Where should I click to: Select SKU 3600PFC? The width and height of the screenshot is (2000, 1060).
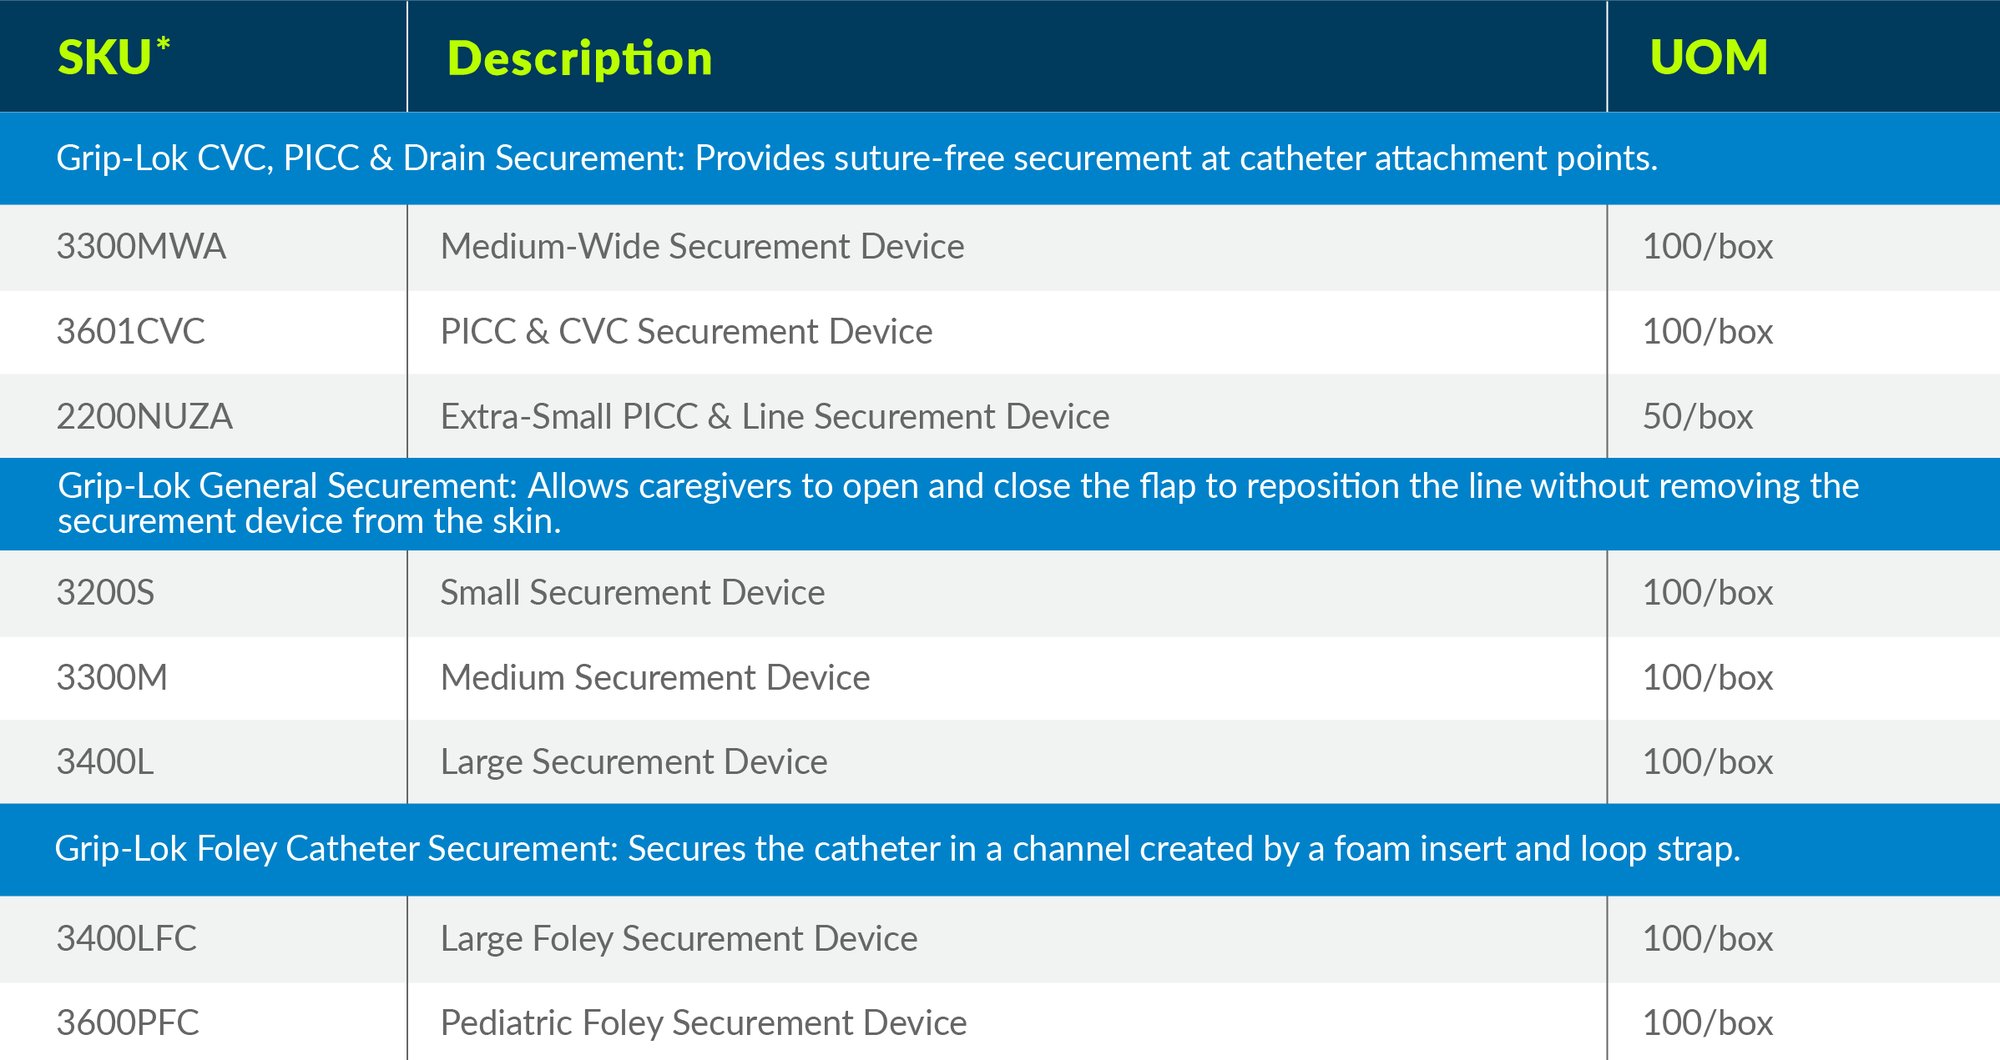click(x=127, y=1023)
